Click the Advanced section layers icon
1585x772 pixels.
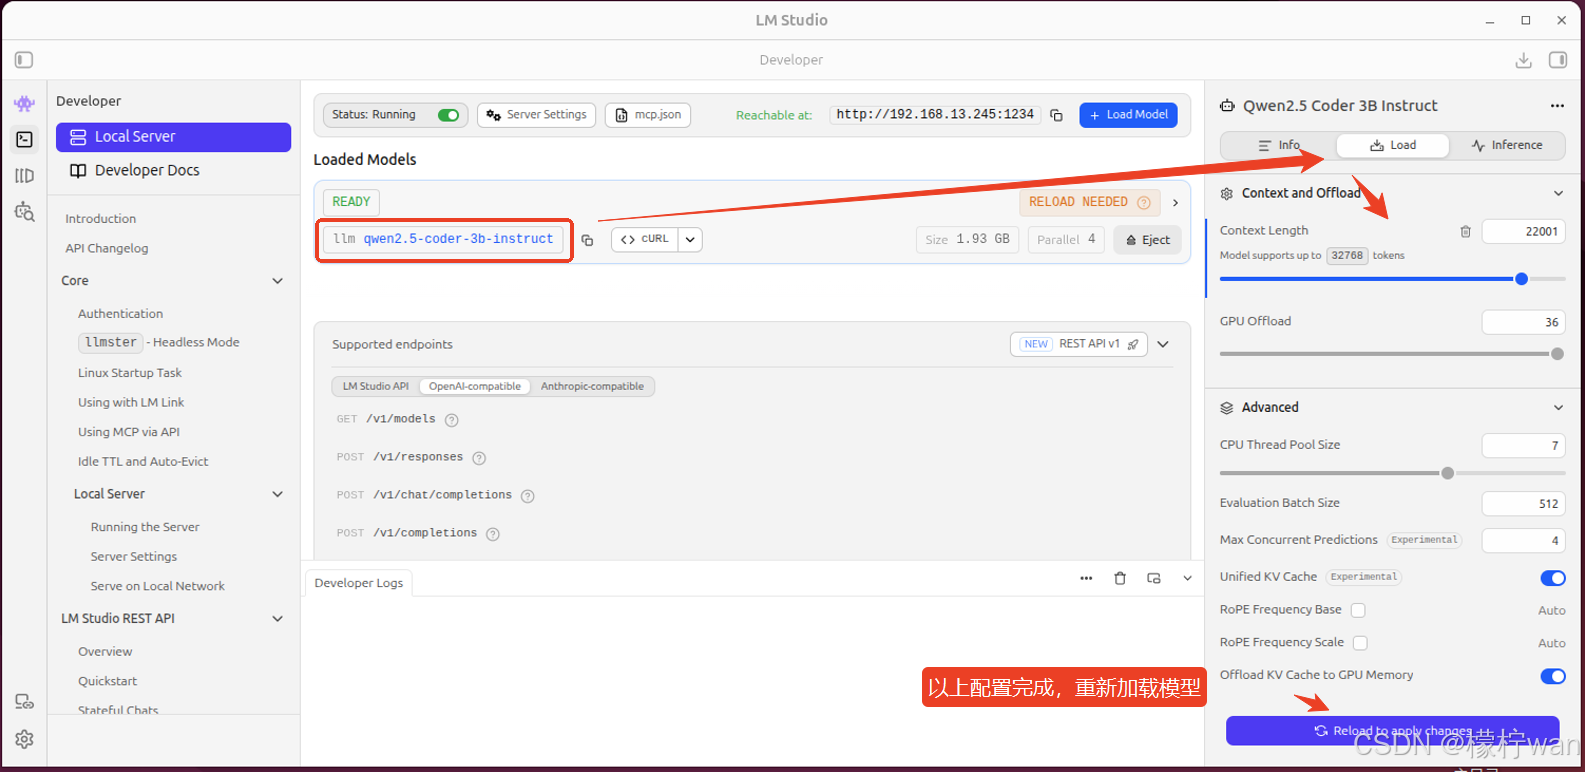[x=1227, y=408]
